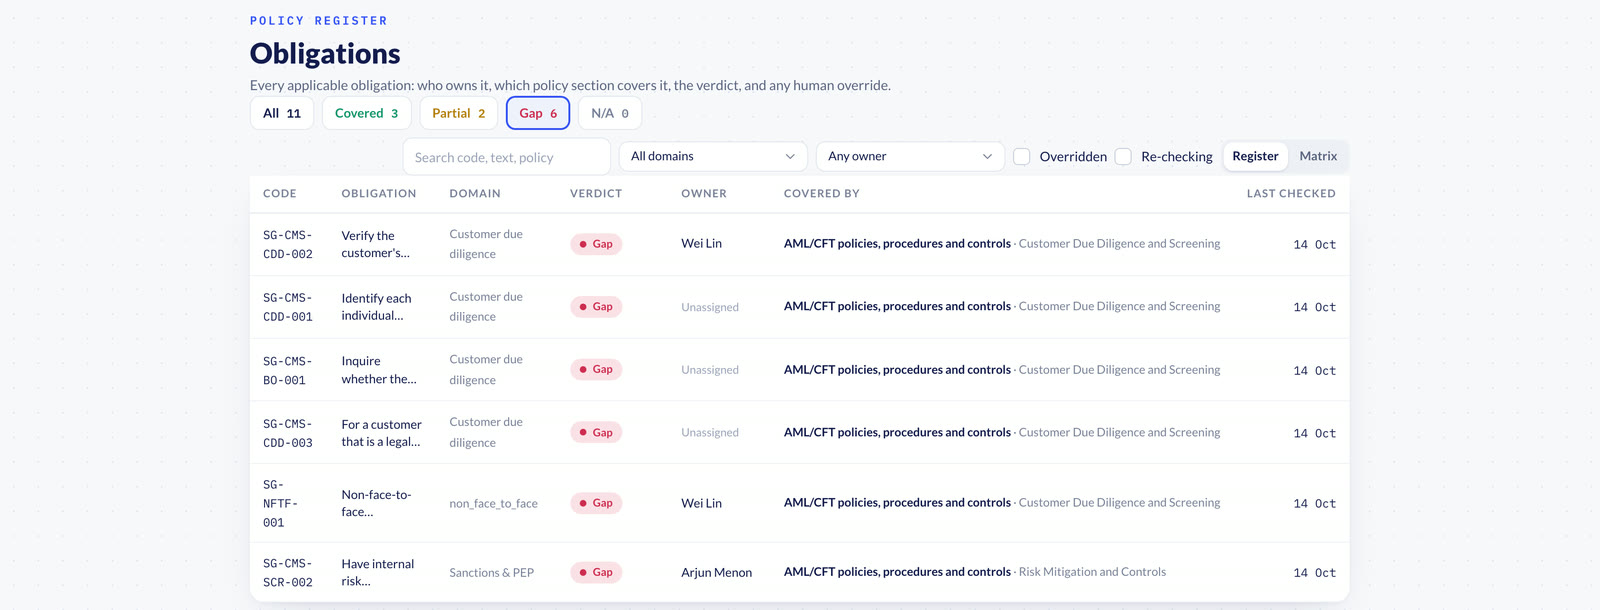
Task: Select the Gap filter chip
Action: pos(538,113)
